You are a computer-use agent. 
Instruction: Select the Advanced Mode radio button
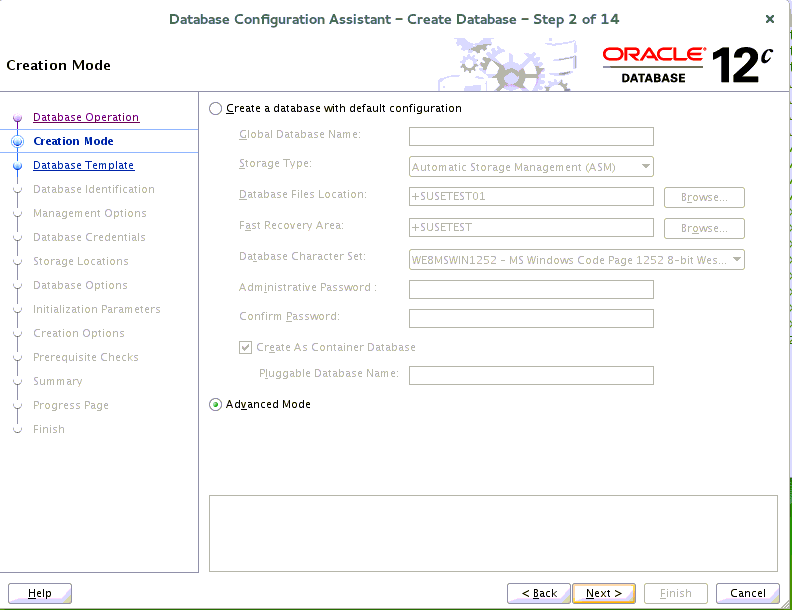[216, 405]
